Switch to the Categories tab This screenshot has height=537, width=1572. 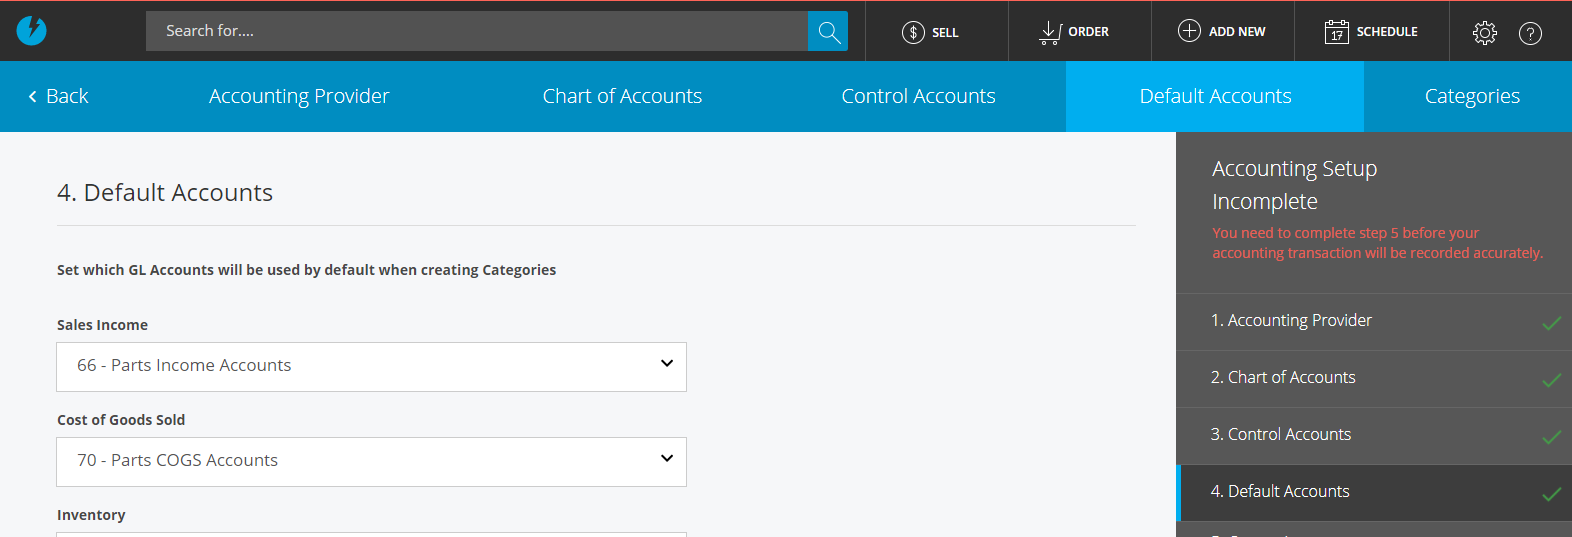tap(1472, 96)
